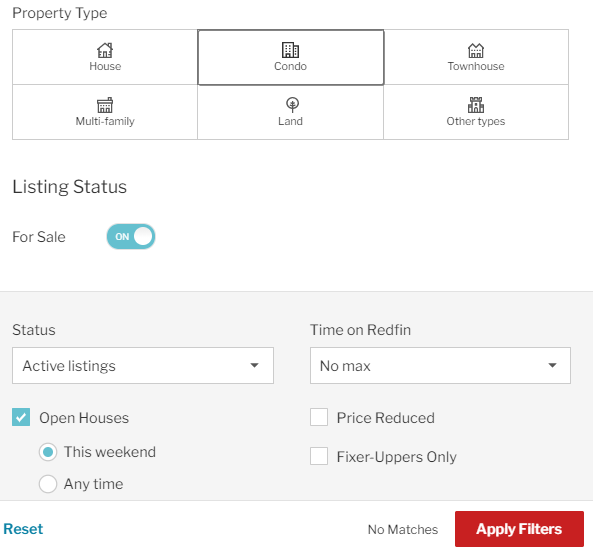Image resolution: width=593 pixels, height=551 pixels.
Task: Click the Active listings dropdown arrow
Action: 255,365
